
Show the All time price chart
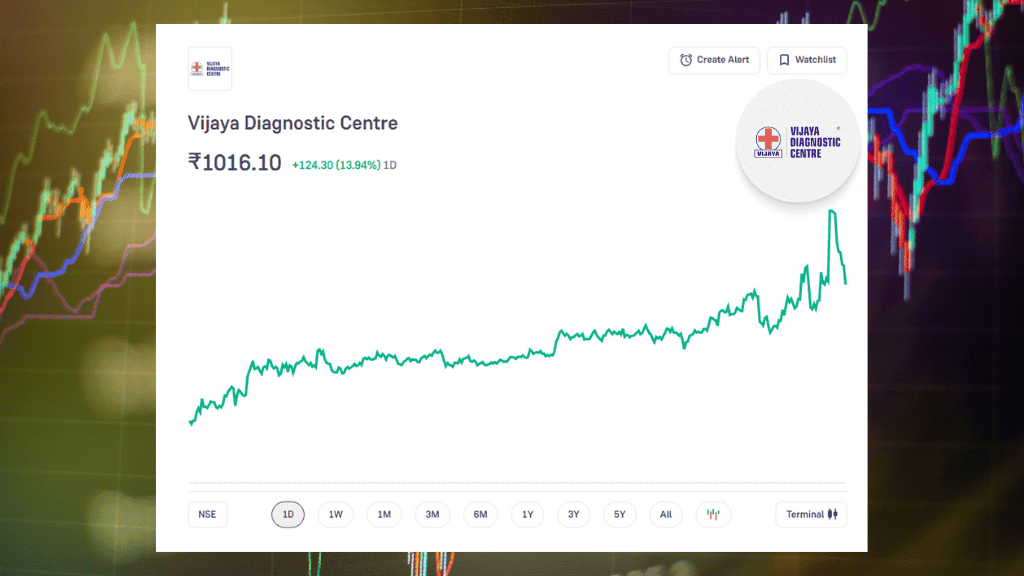(666, 515)
